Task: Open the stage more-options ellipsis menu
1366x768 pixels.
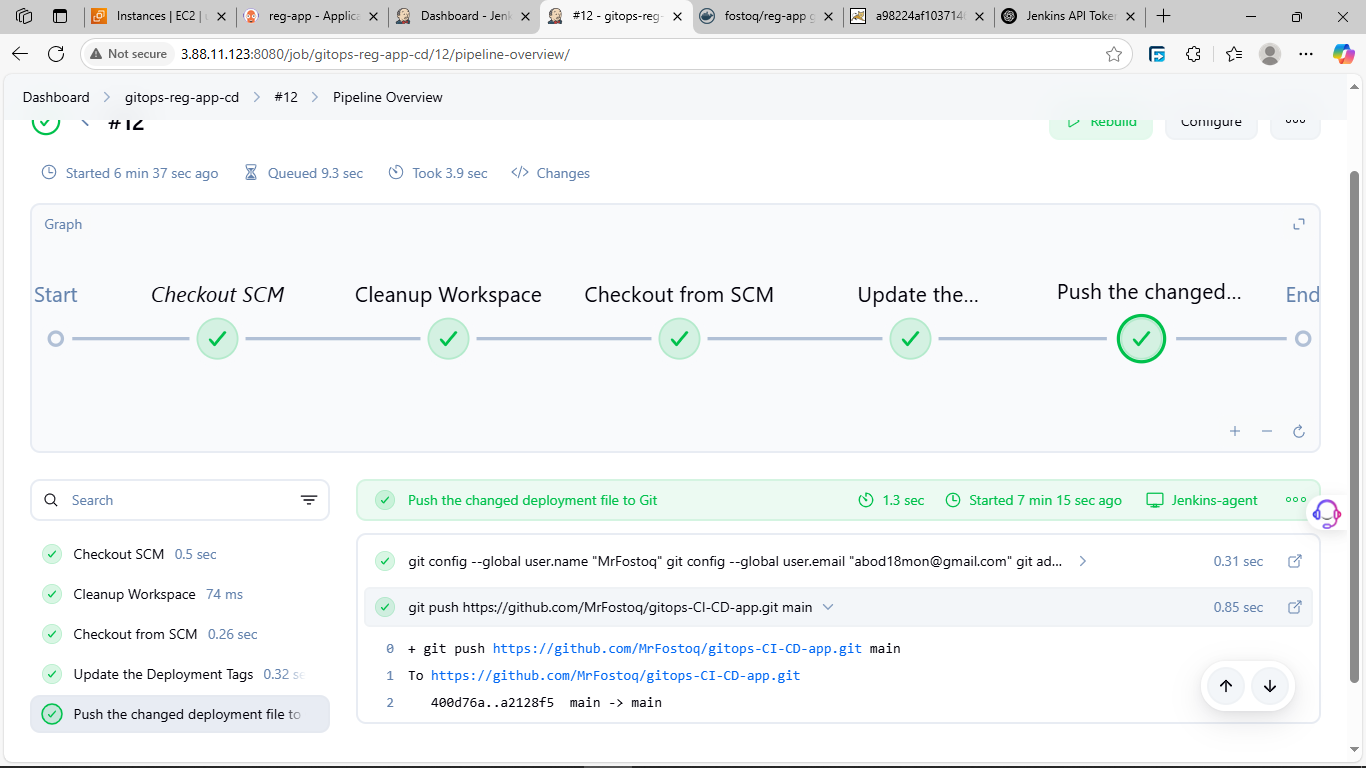Action: point(1296,500)
